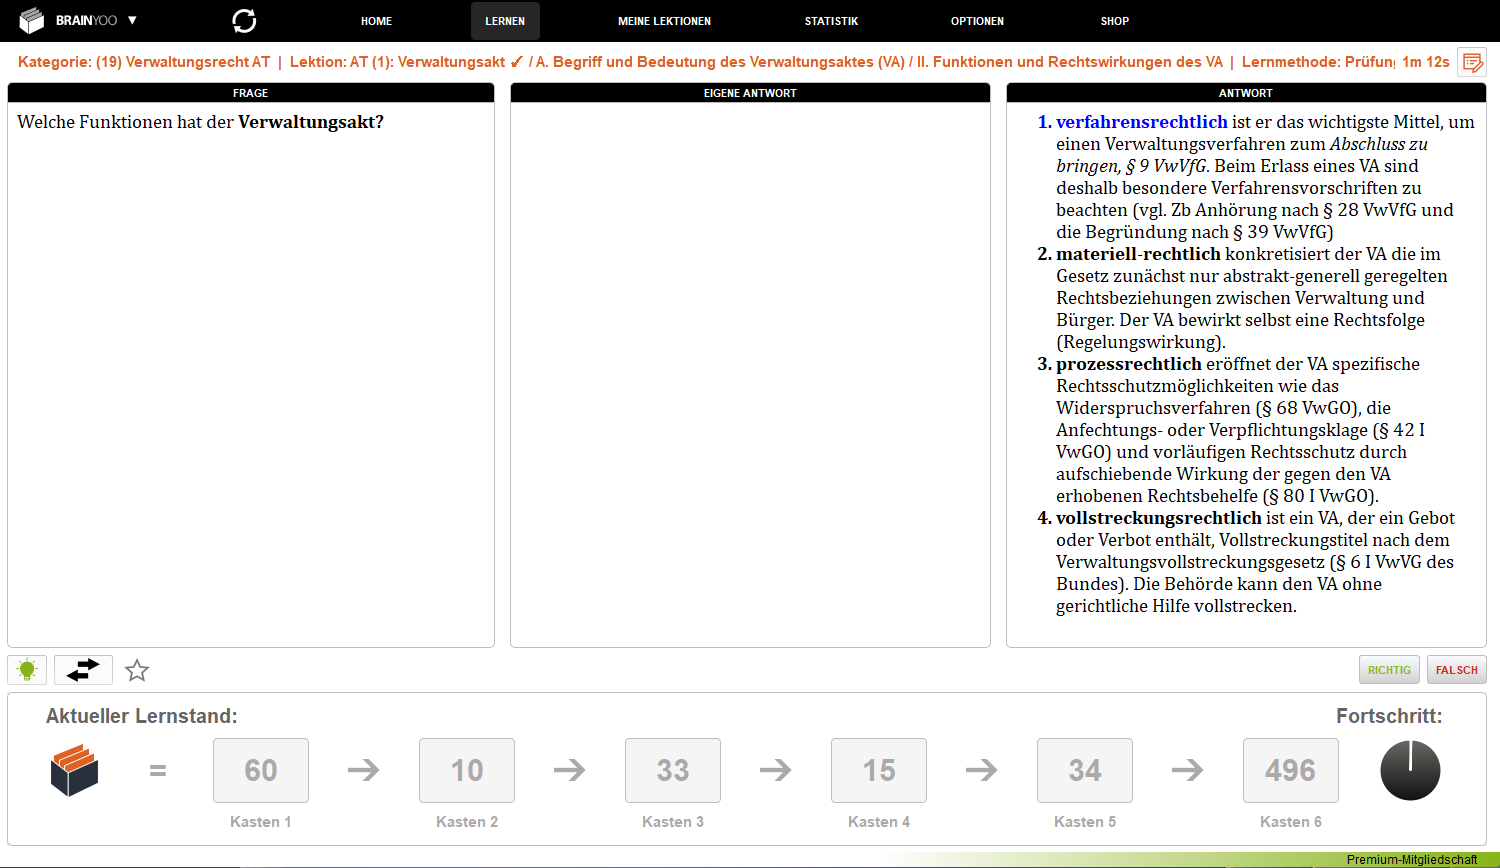The width and height of the screenshot is (1500, 868).
Task: Click the orange flashcard box icon
Action: 75,771
